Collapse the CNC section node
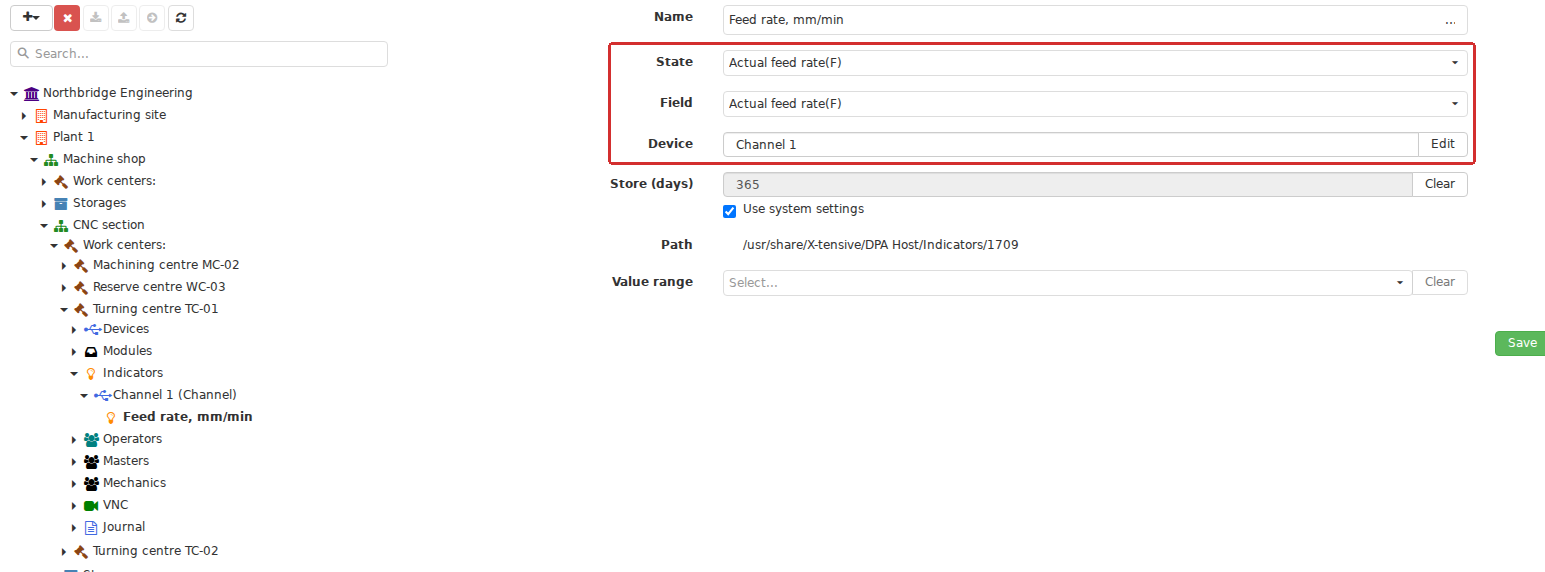The width and height of the screenshot is (1545, 572). 44,225
